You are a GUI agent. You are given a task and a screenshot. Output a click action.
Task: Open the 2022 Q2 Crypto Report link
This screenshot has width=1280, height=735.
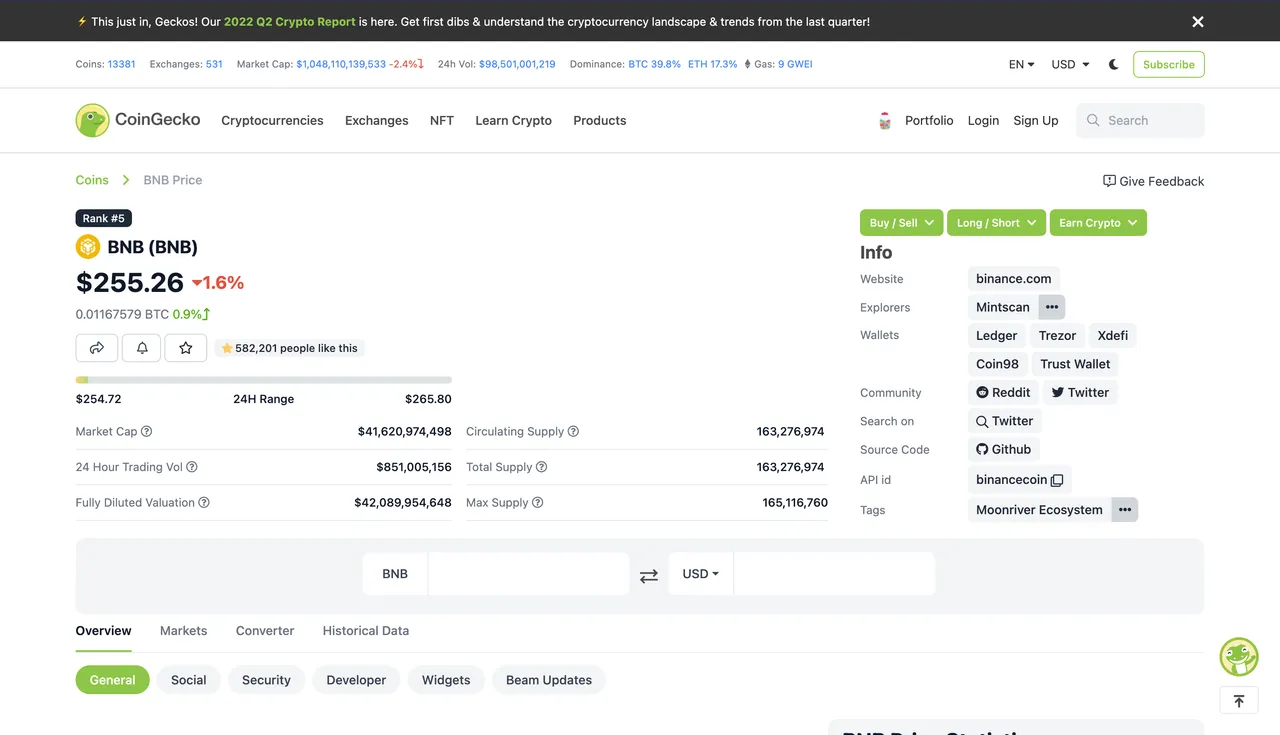point(290,21)
